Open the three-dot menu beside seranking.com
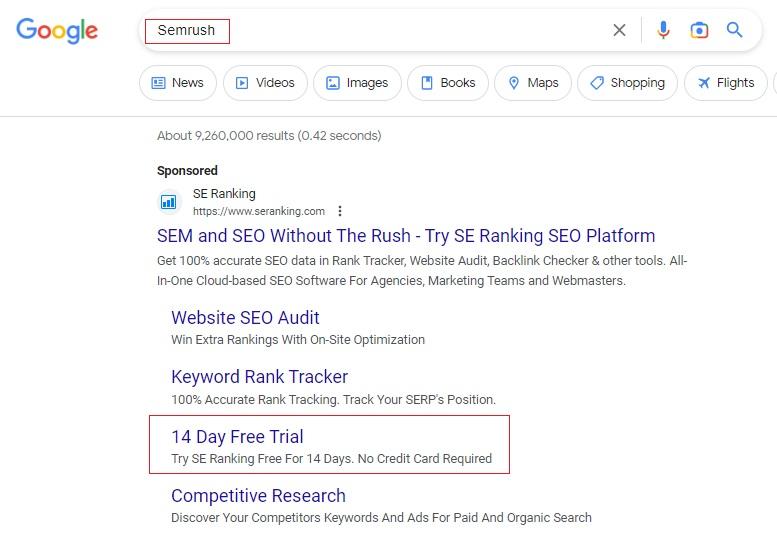 pyautogui.click(x=340, y=211)
